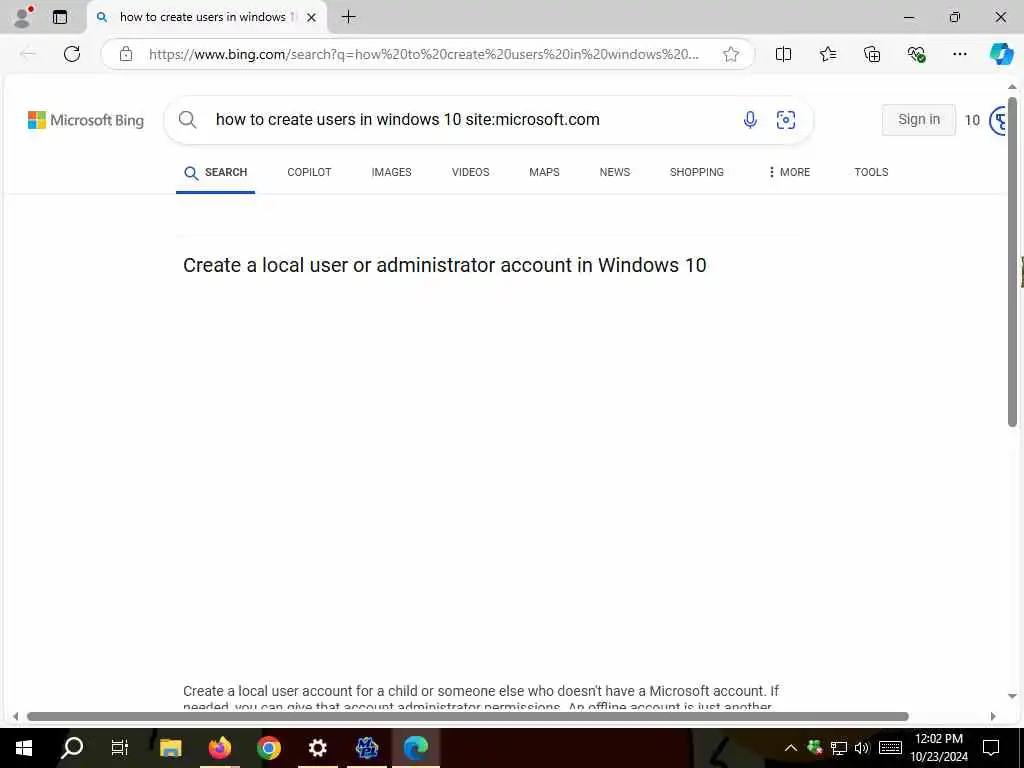The image size is (1024, 768).
Task: Add this page to favorites star
Action: coord(731,54)
